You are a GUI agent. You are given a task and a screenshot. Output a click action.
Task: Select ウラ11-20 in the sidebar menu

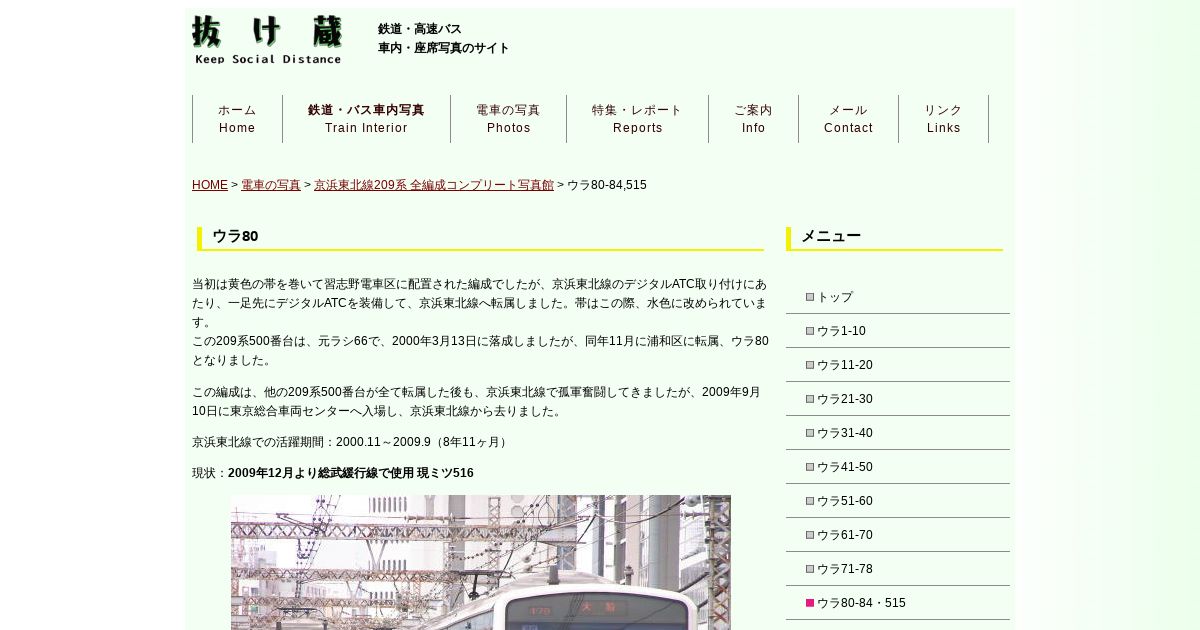coord(898,365)
